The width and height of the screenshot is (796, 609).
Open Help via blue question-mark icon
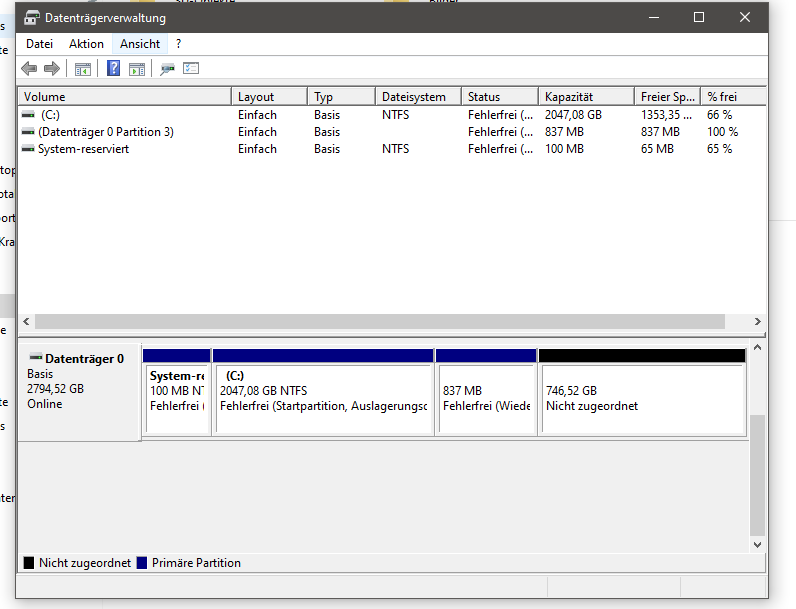pos(113,68)
